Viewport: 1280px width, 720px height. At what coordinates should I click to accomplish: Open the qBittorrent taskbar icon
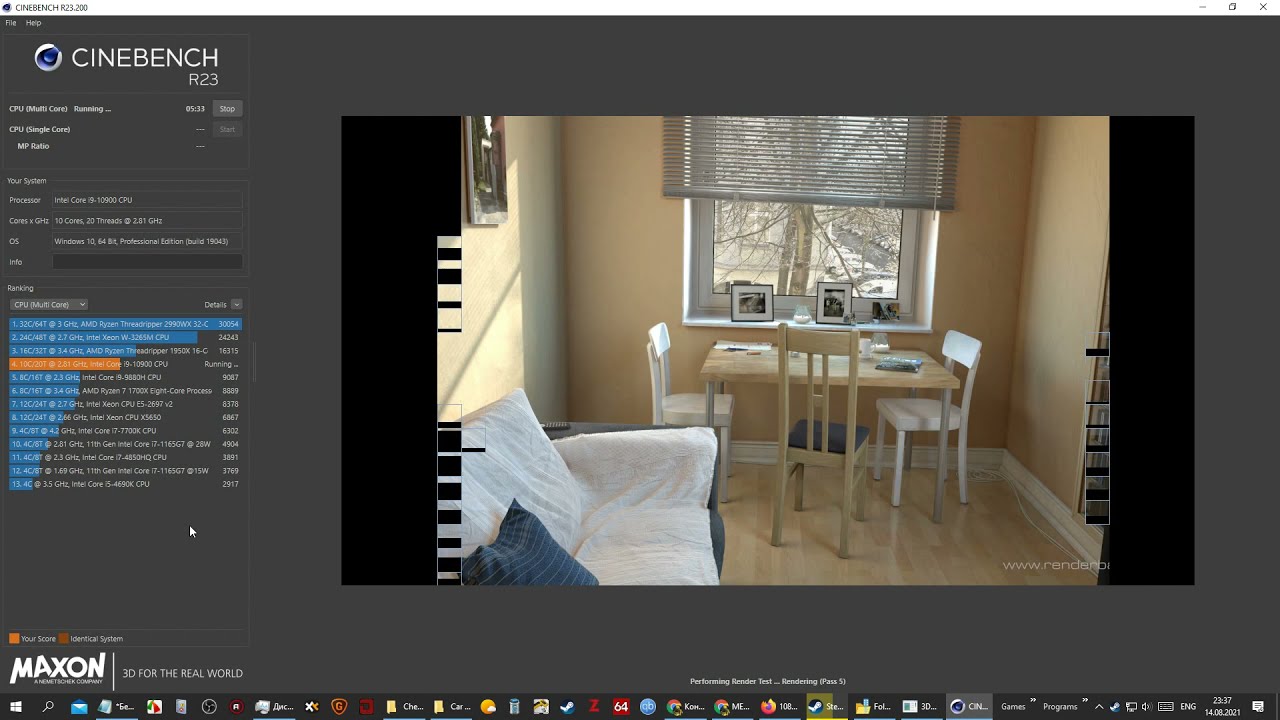tap(648, 707)
